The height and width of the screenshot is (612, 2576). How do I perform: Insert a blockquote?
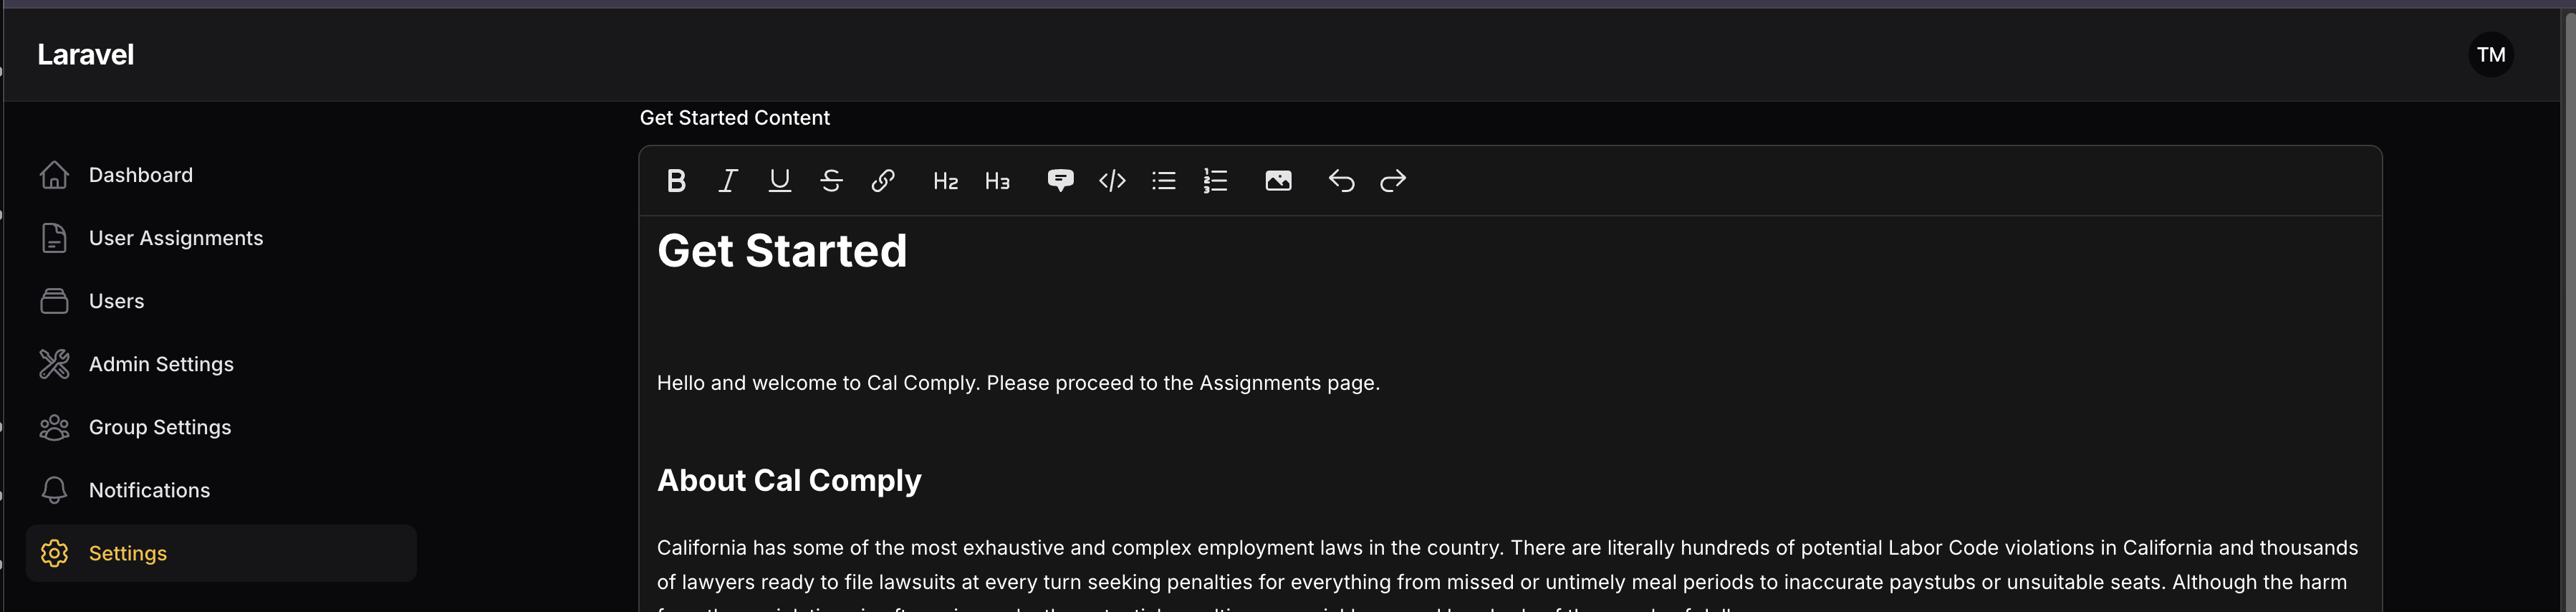click(1060, 181)
